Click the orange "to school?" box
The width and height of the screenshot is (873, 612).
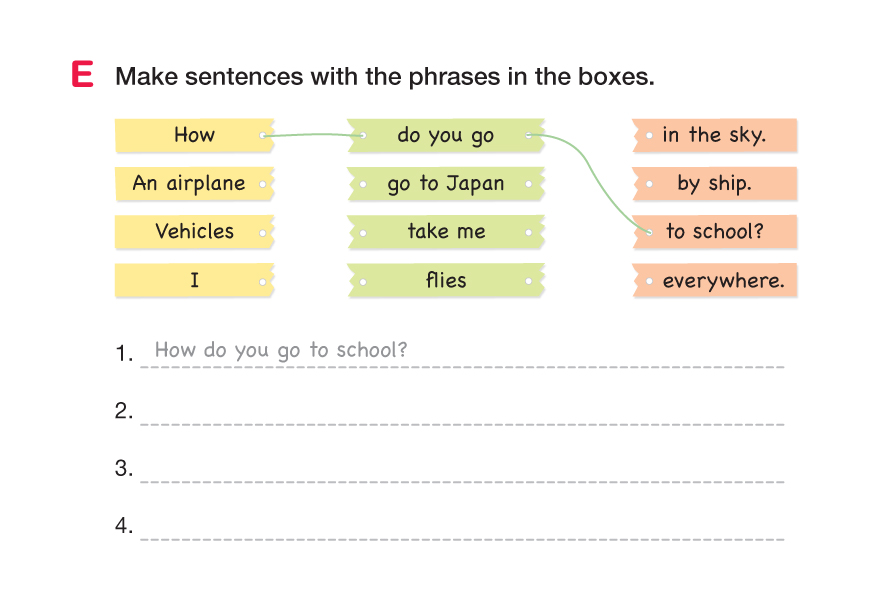pyautogui.click(x=714, y=231)
